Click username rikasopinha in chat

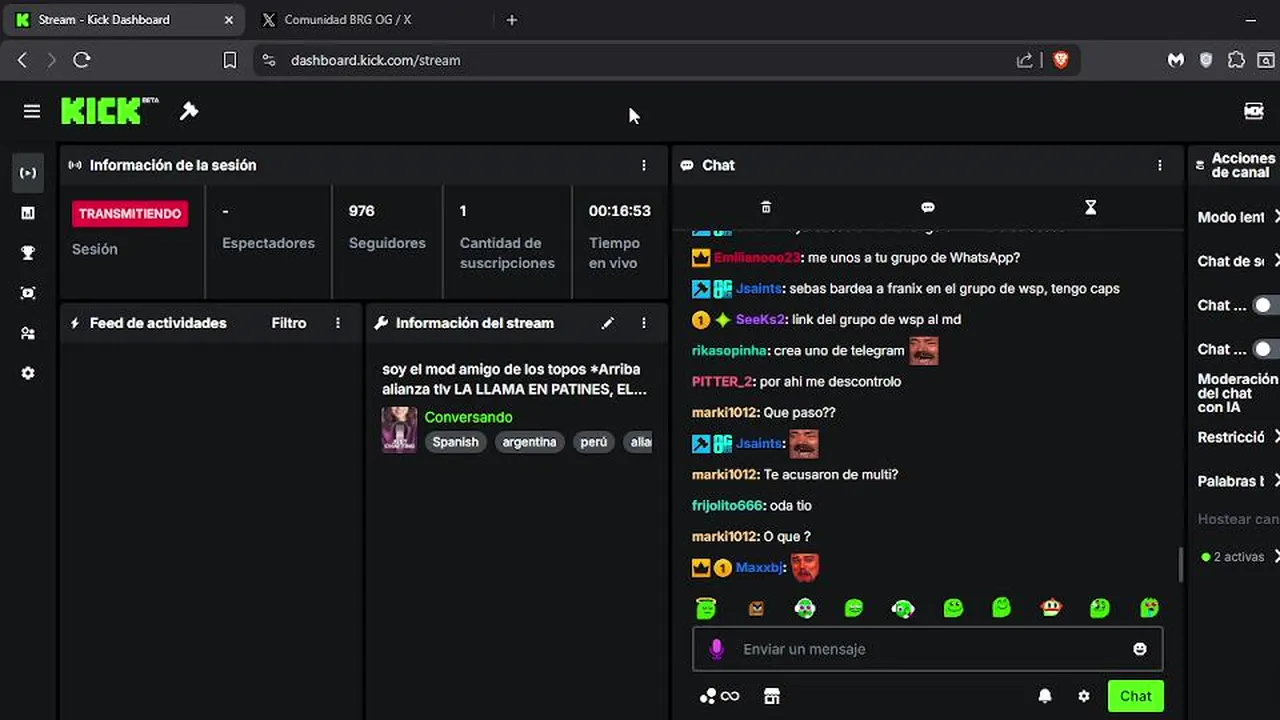pos(729,351)
